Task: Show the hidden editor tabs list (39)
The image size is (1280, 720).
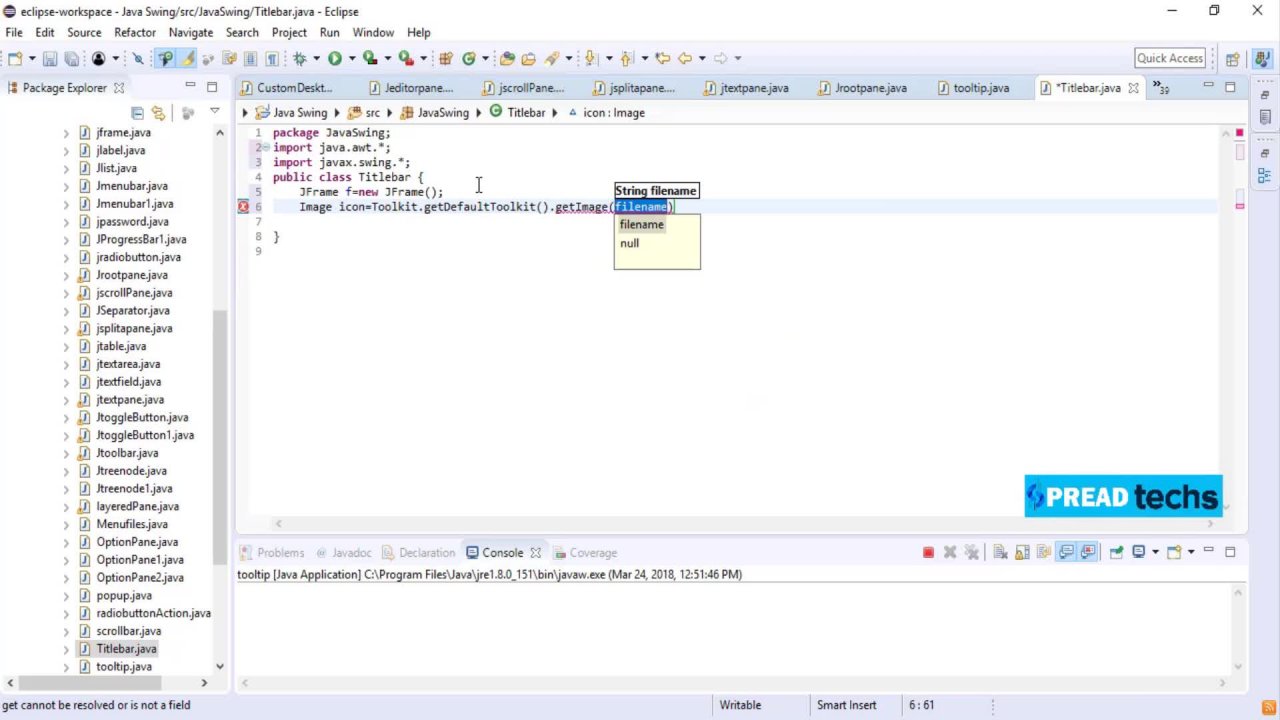Action: point(1160,88)
